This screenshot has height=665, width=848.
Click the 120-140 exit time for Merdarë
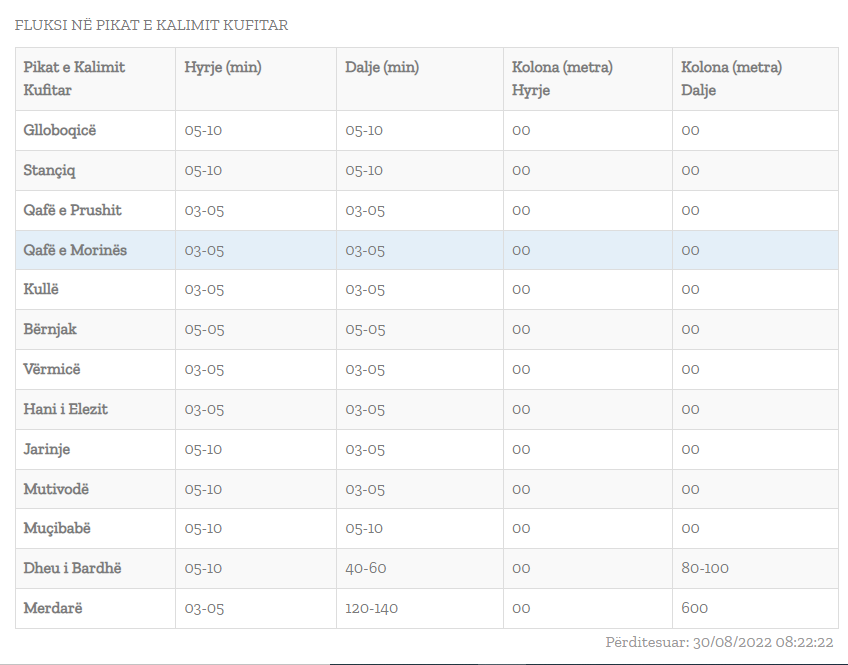371,608
